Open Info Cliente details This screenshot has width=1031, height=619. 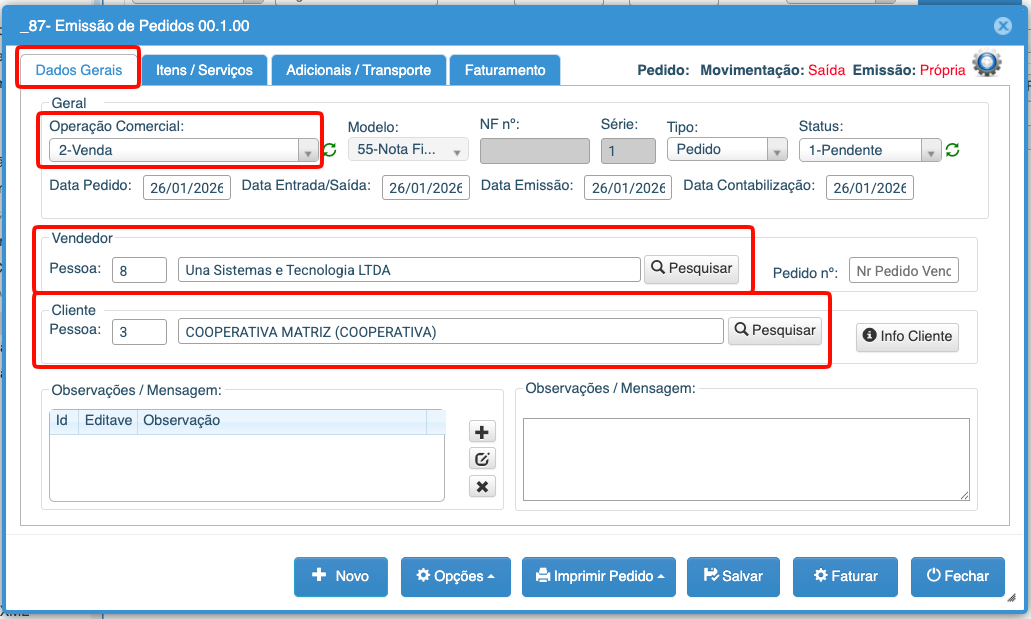(907, 336)
